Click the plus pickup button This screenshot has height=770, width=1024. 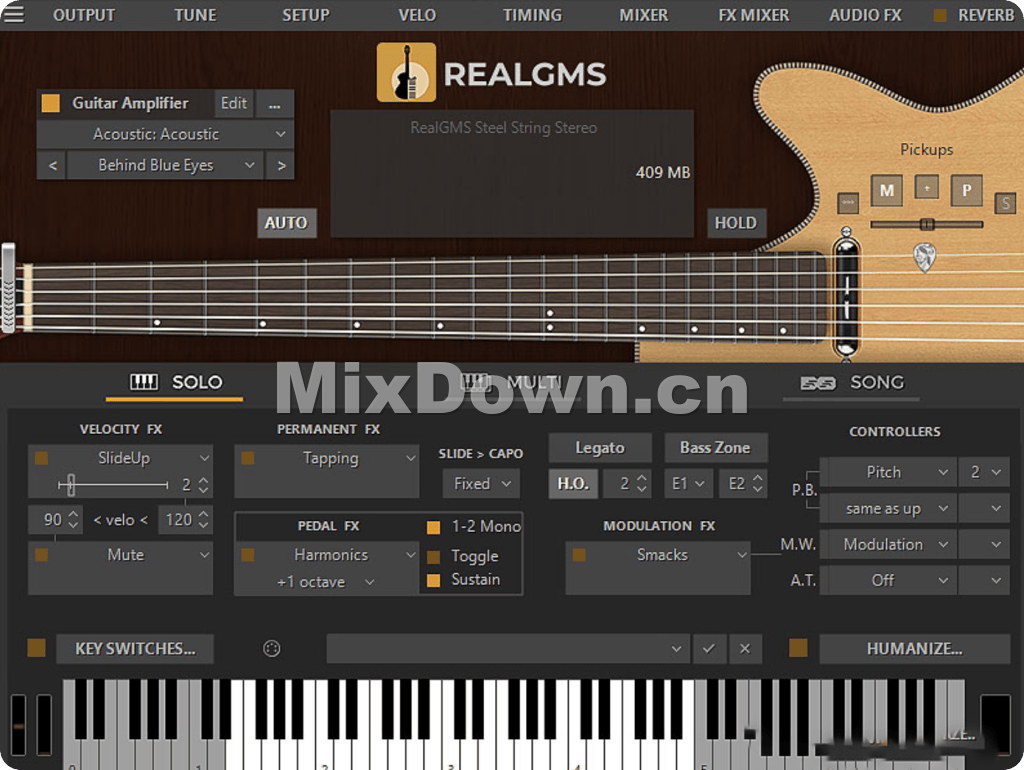(x=927, y=187)
